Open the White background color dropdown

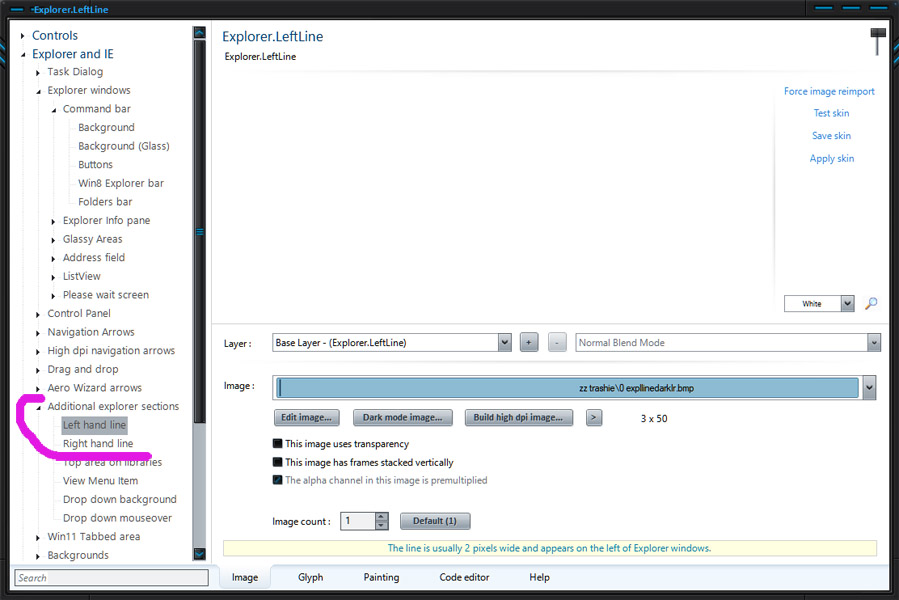847,304
